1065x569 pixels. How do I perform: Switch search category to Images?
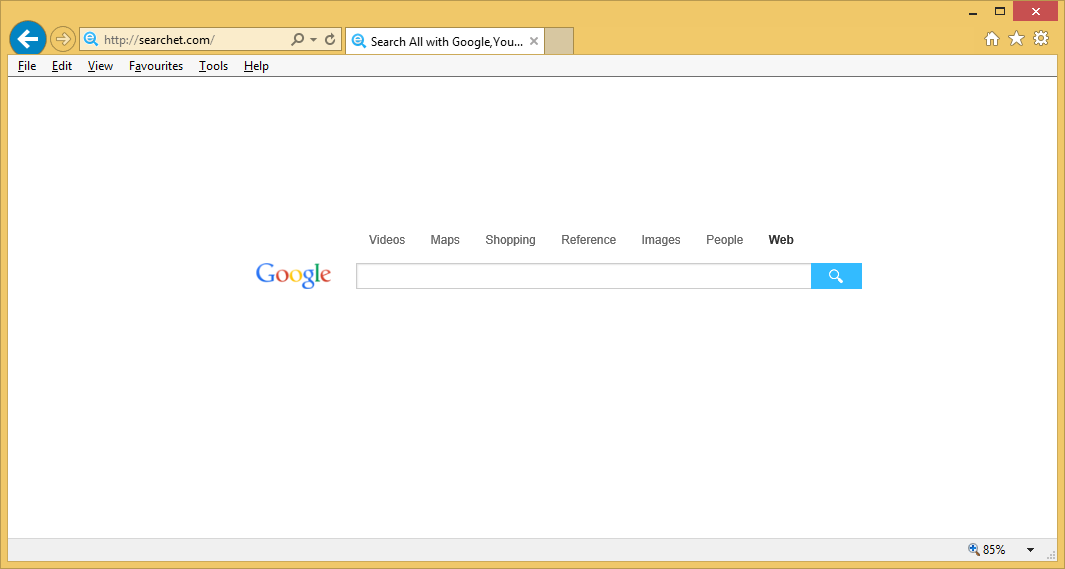[661, 240]
